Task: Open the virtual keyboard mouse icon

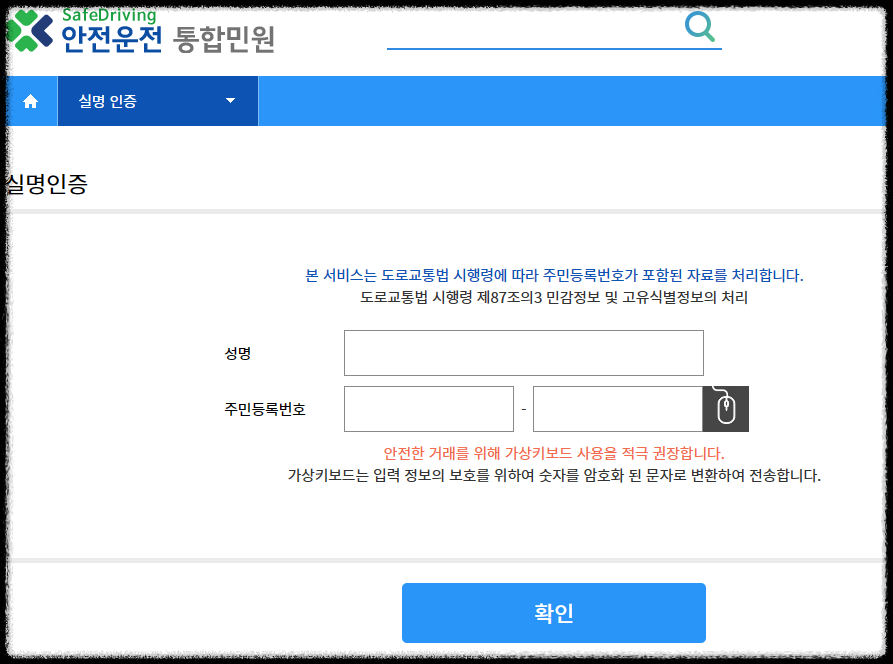Action: pyautogui.click(x=726, y=409)
